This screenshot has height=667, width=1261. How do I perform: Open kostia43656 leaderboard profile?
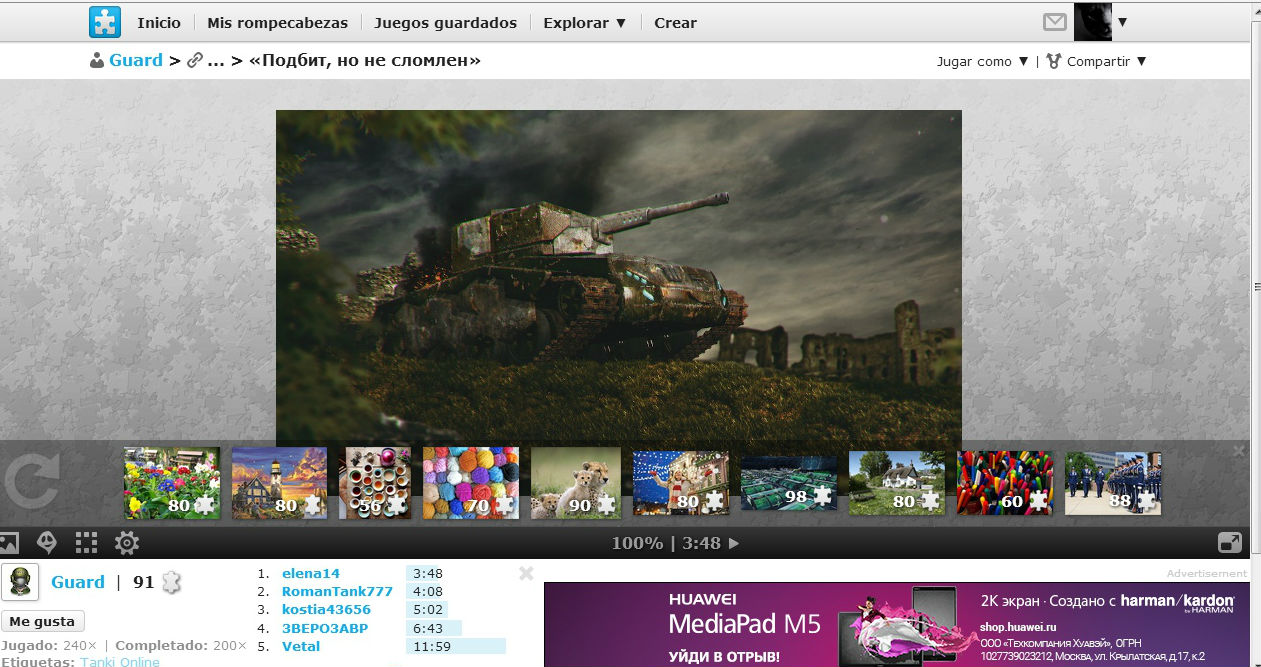point(326,609)
